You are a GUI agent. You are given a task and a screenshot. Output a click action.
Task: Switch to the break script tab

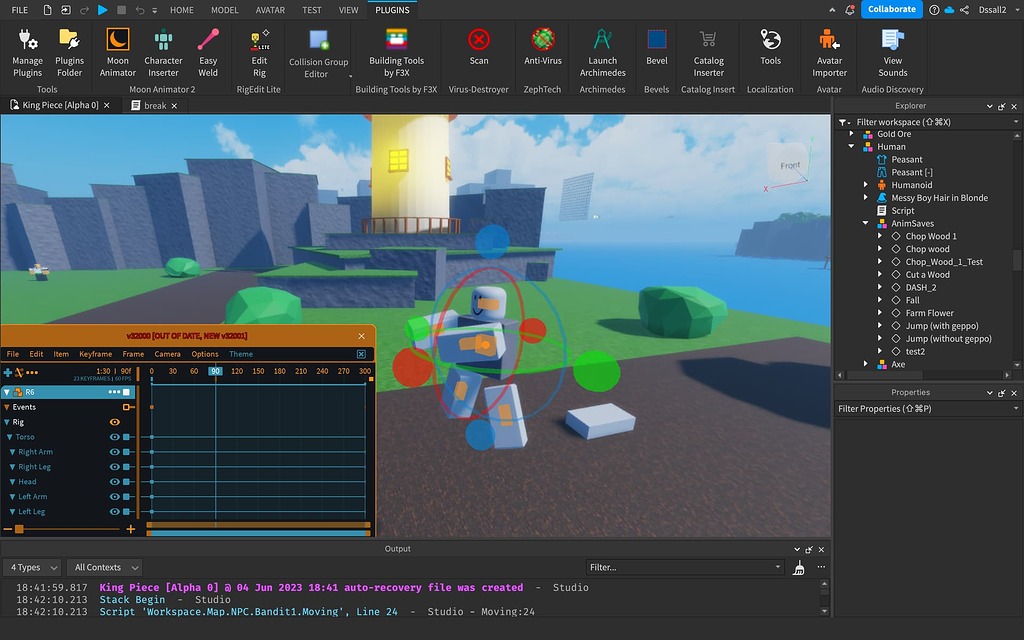click(156, 104)
